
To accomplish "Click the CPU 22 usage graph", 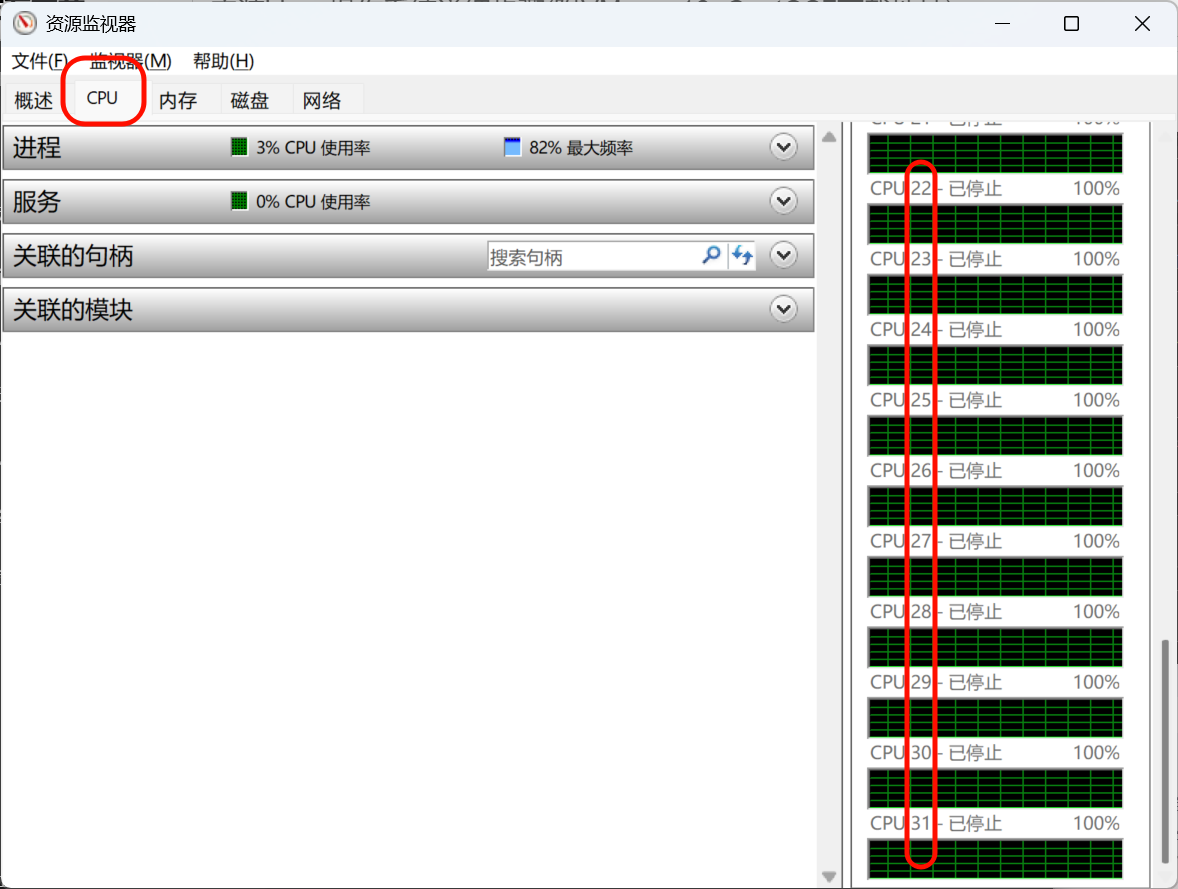I will [x=995, y=224].
